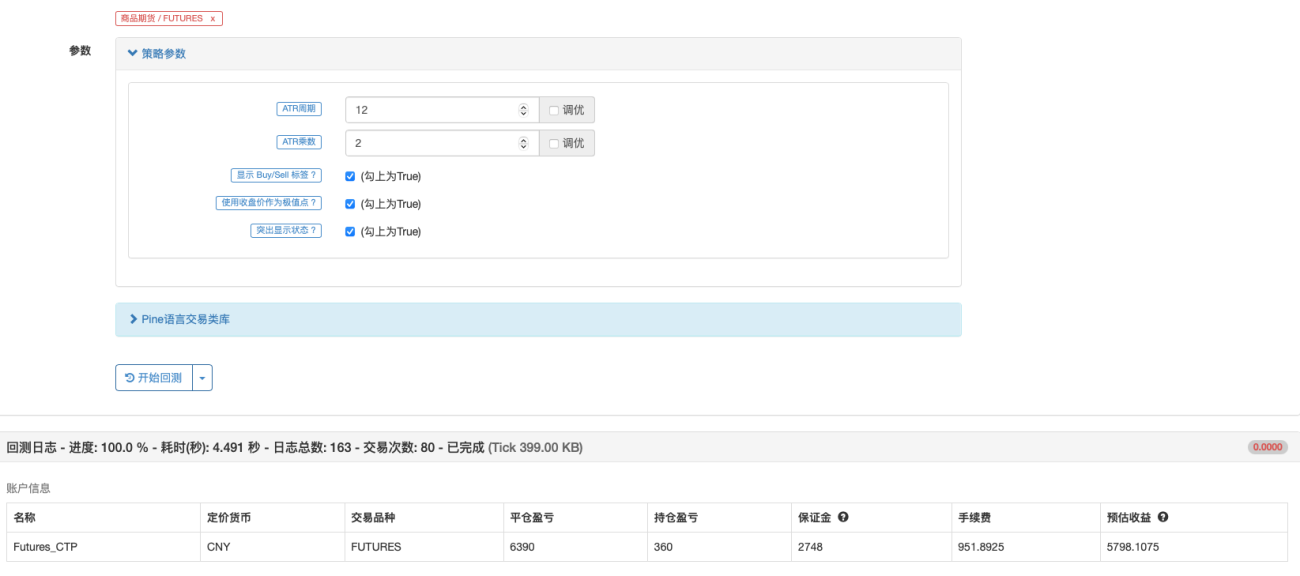
Task: Select the Futures_CTP account row
Action: click(x=647, y=547)
